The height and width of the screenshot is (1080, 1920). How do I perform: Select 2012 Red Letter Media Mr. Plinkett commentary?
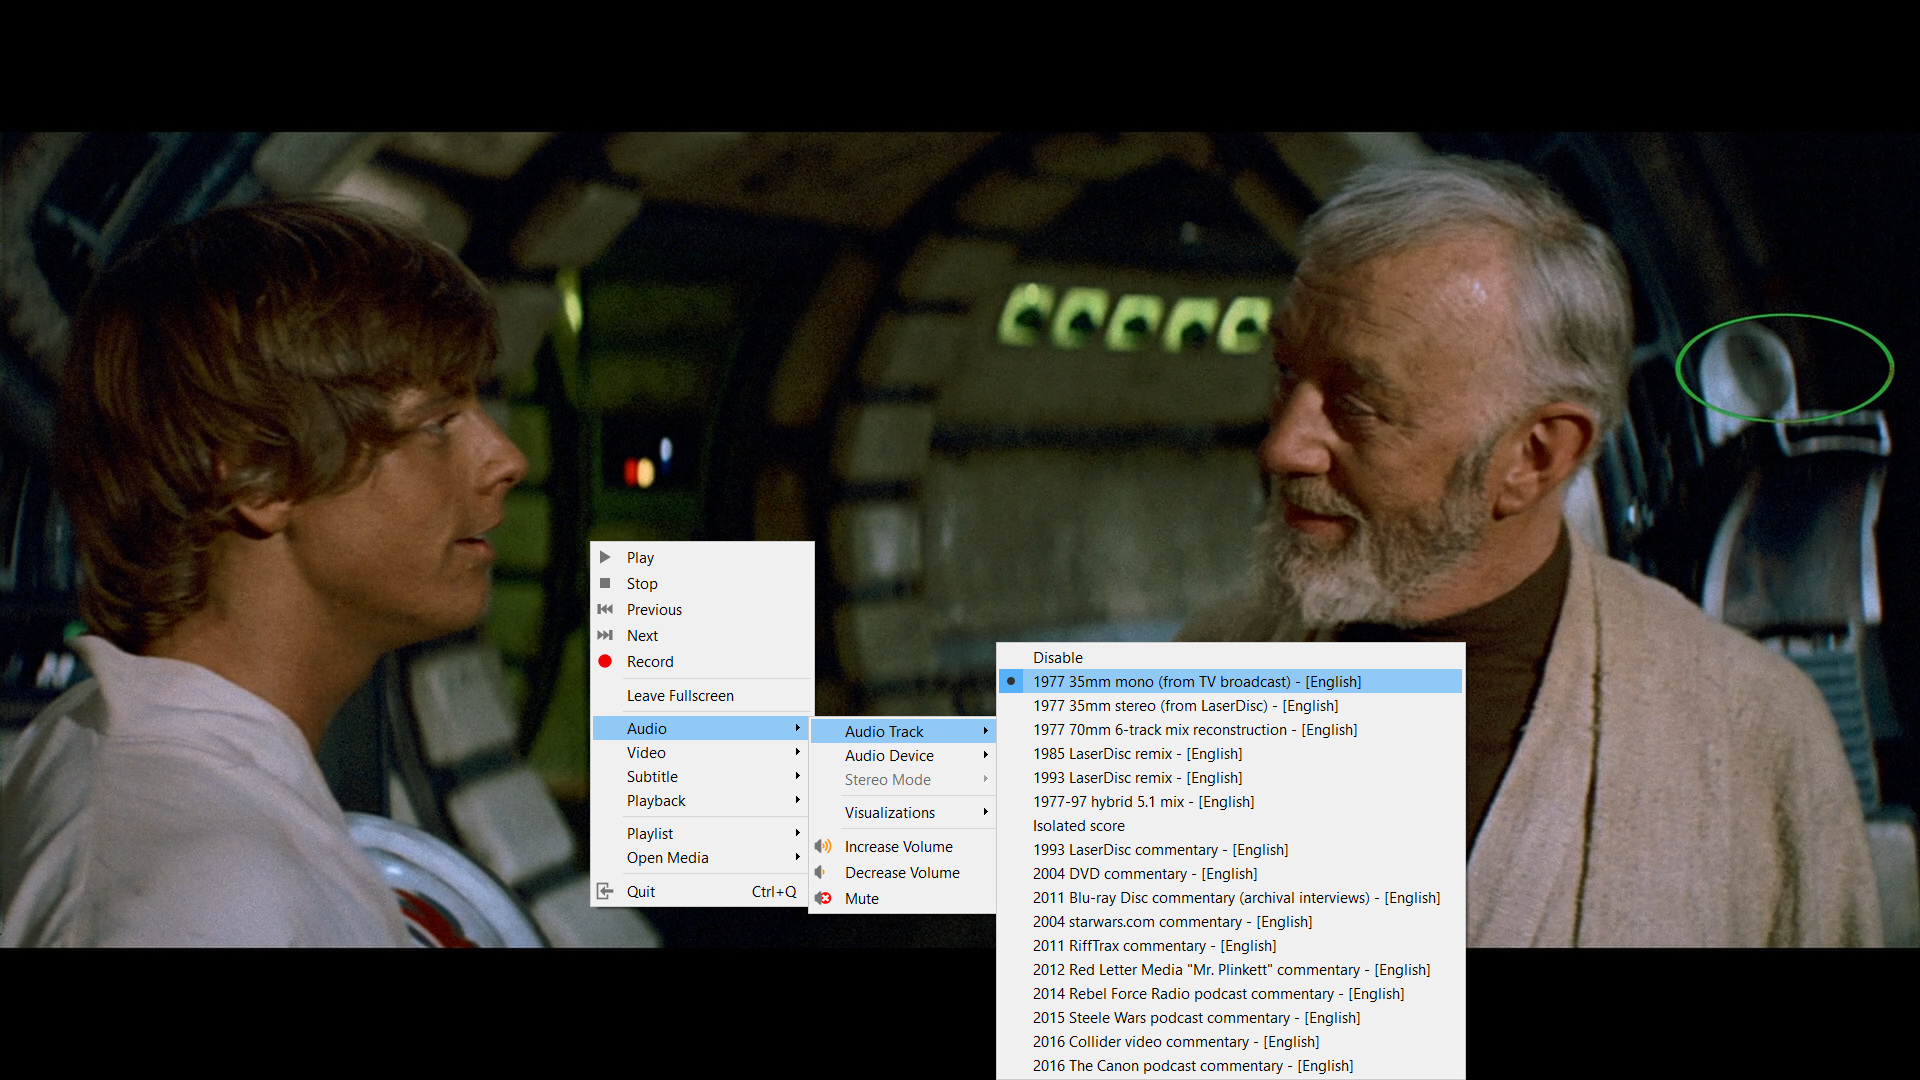[1230, 969]
